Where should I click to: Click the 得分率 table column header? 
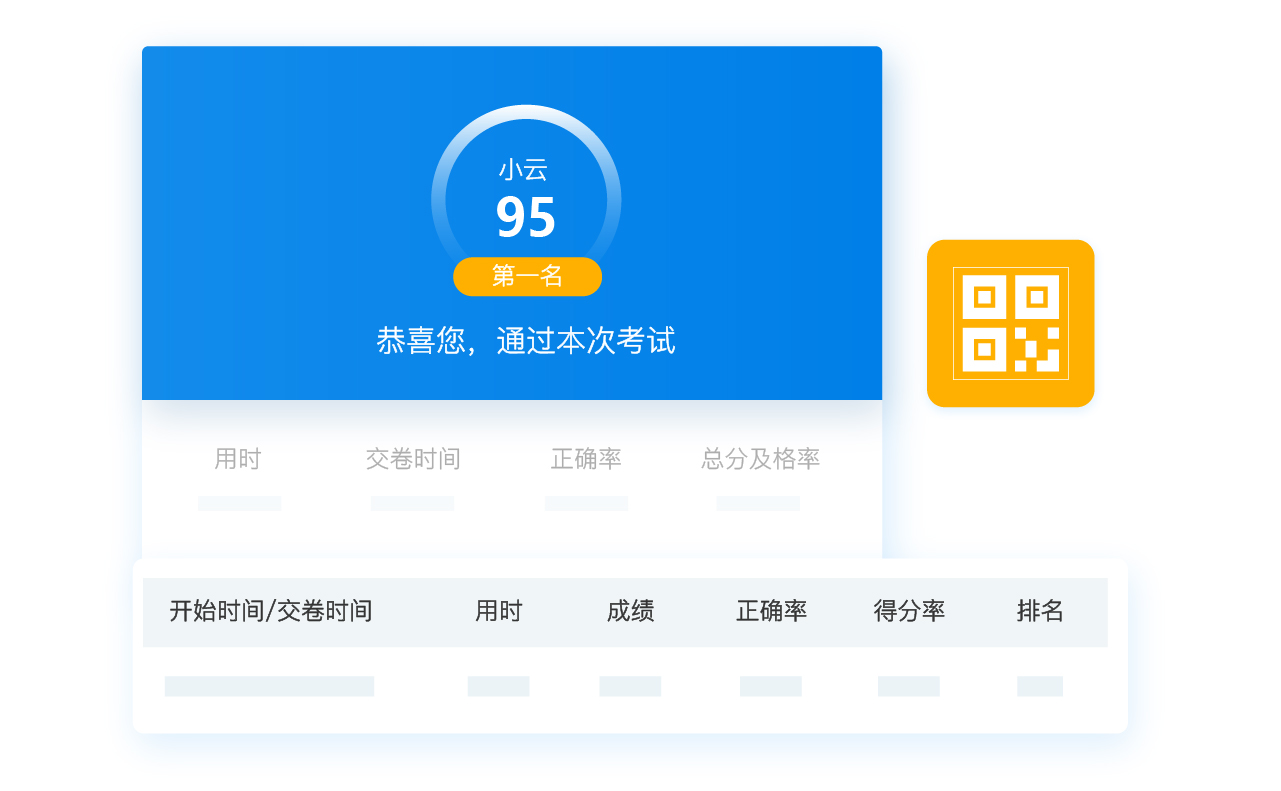click(909, 611)
